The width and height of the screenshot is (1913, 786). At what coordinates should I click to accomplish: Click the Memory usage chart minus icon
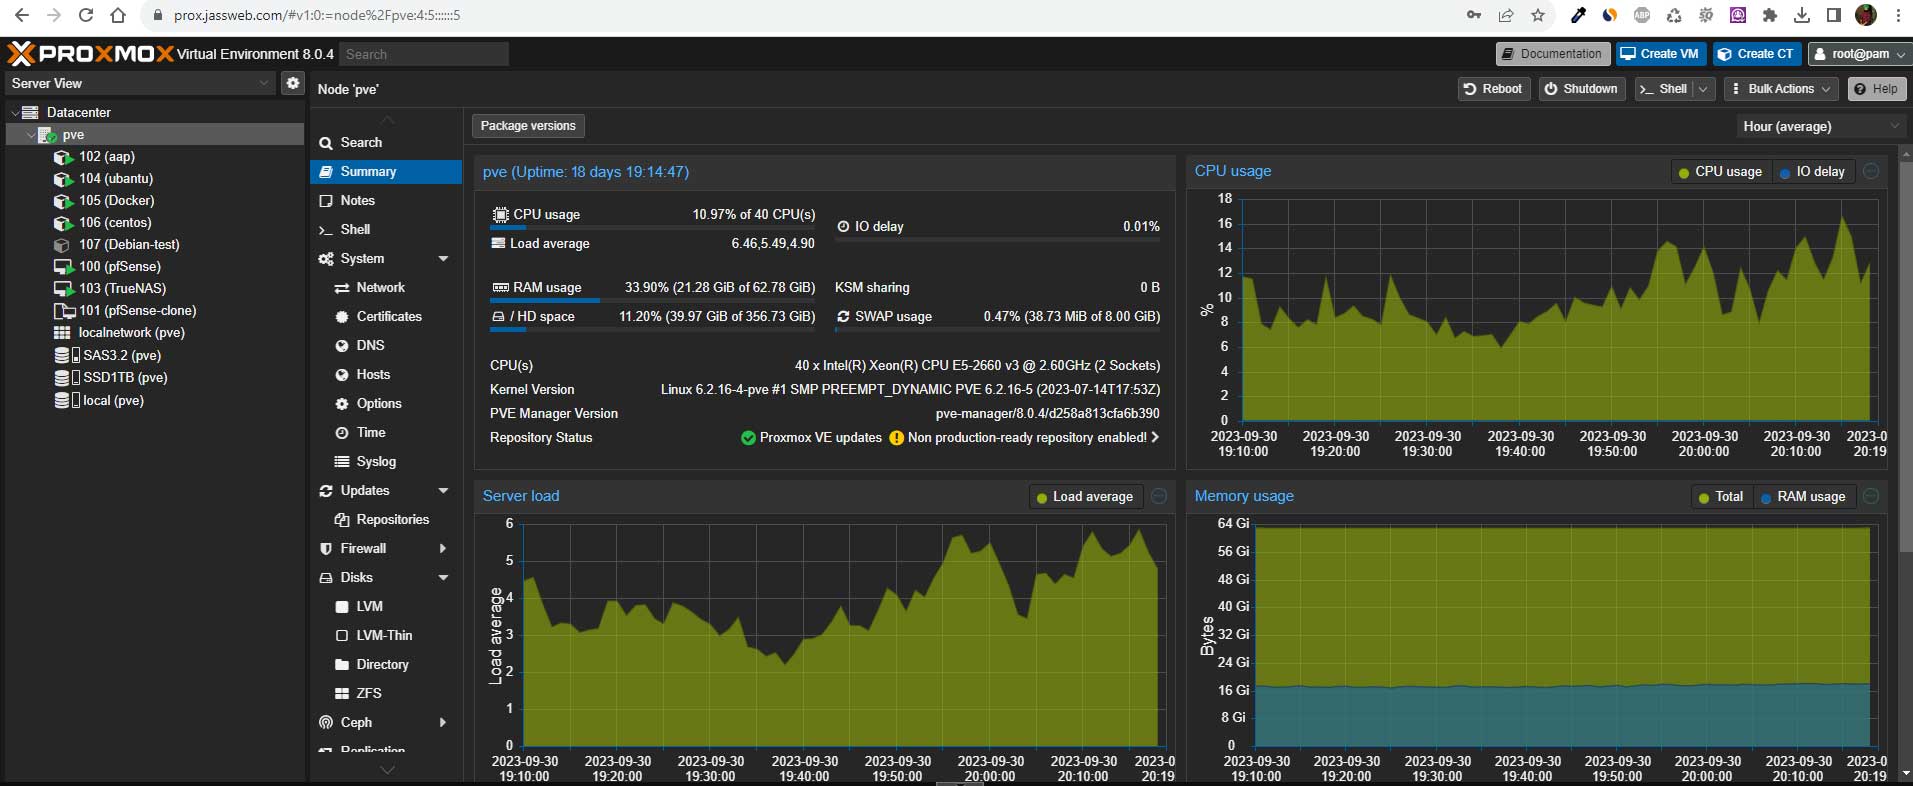(1871, 496)
